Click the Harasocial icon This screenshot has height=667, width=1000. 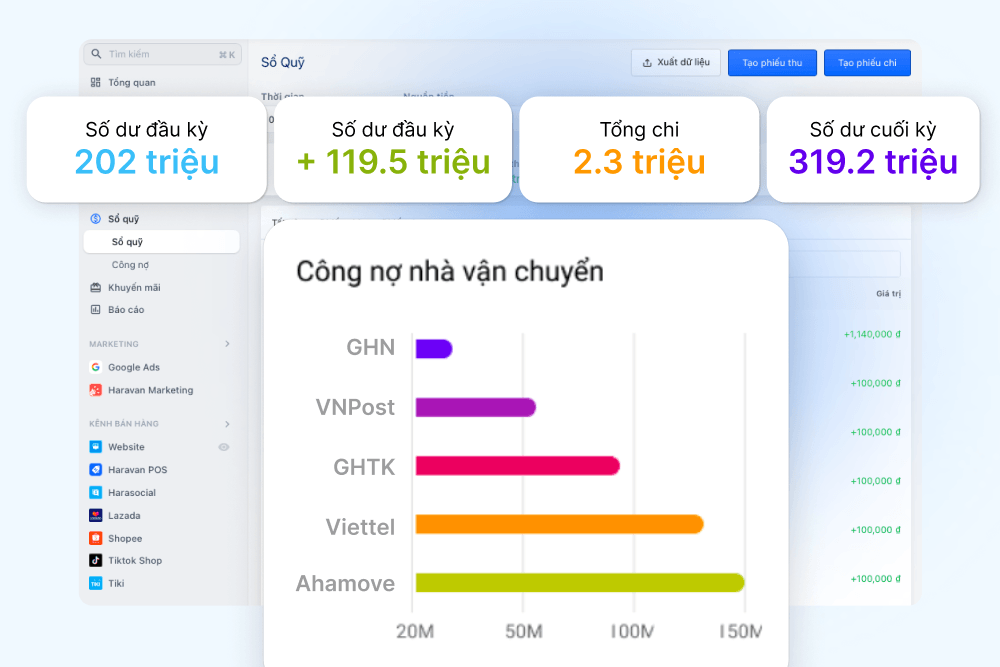[96, 493]
